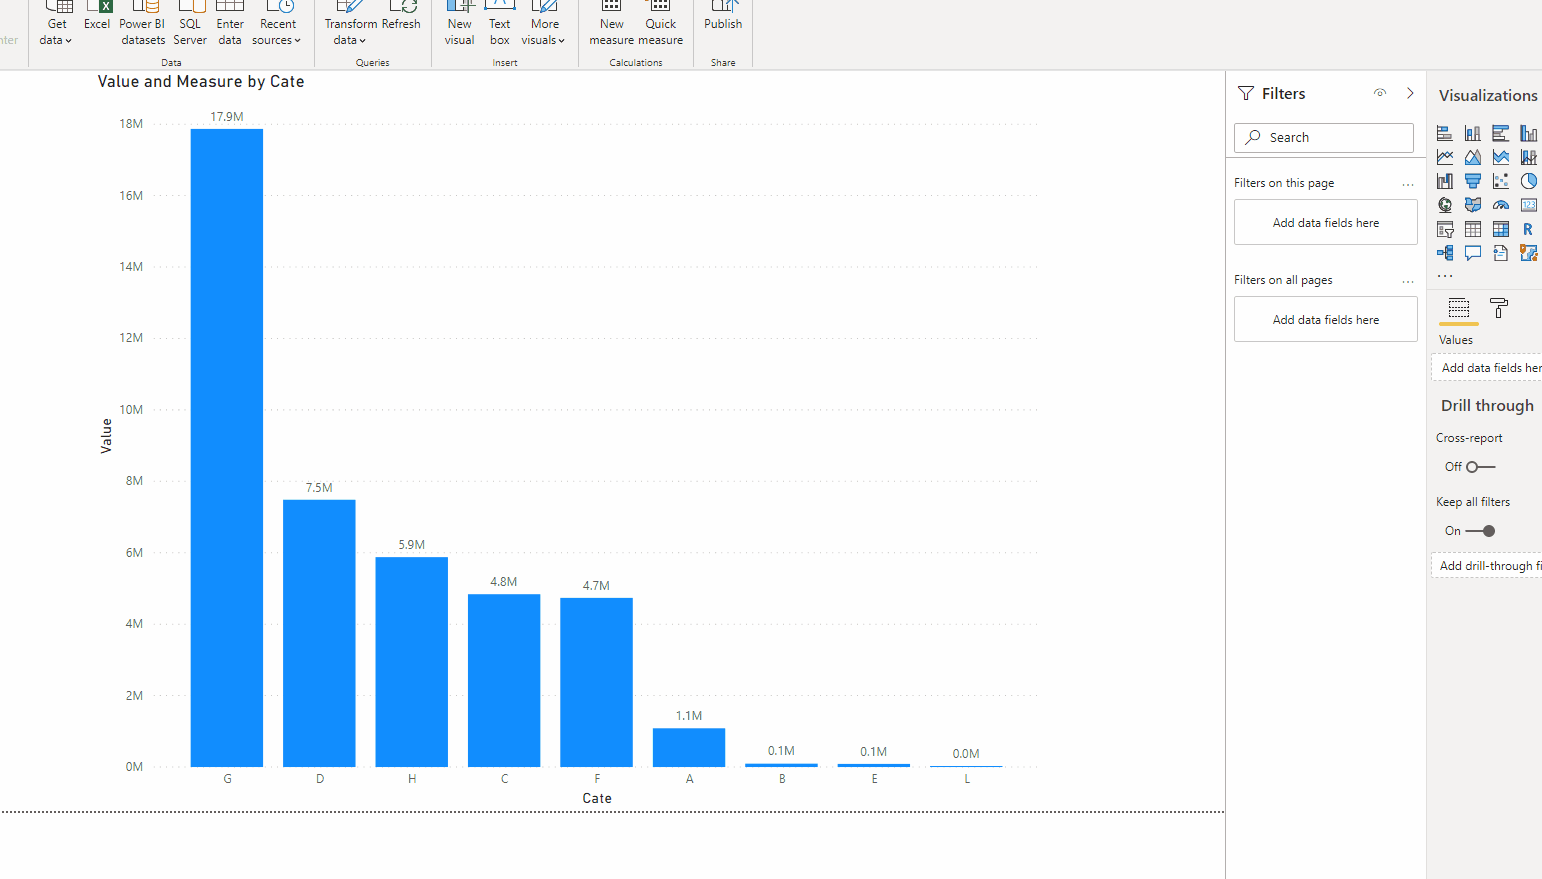Choose the stacked column chart visual
The height and width of the screenshot is (879, 1542).
tap(1473, 133)
